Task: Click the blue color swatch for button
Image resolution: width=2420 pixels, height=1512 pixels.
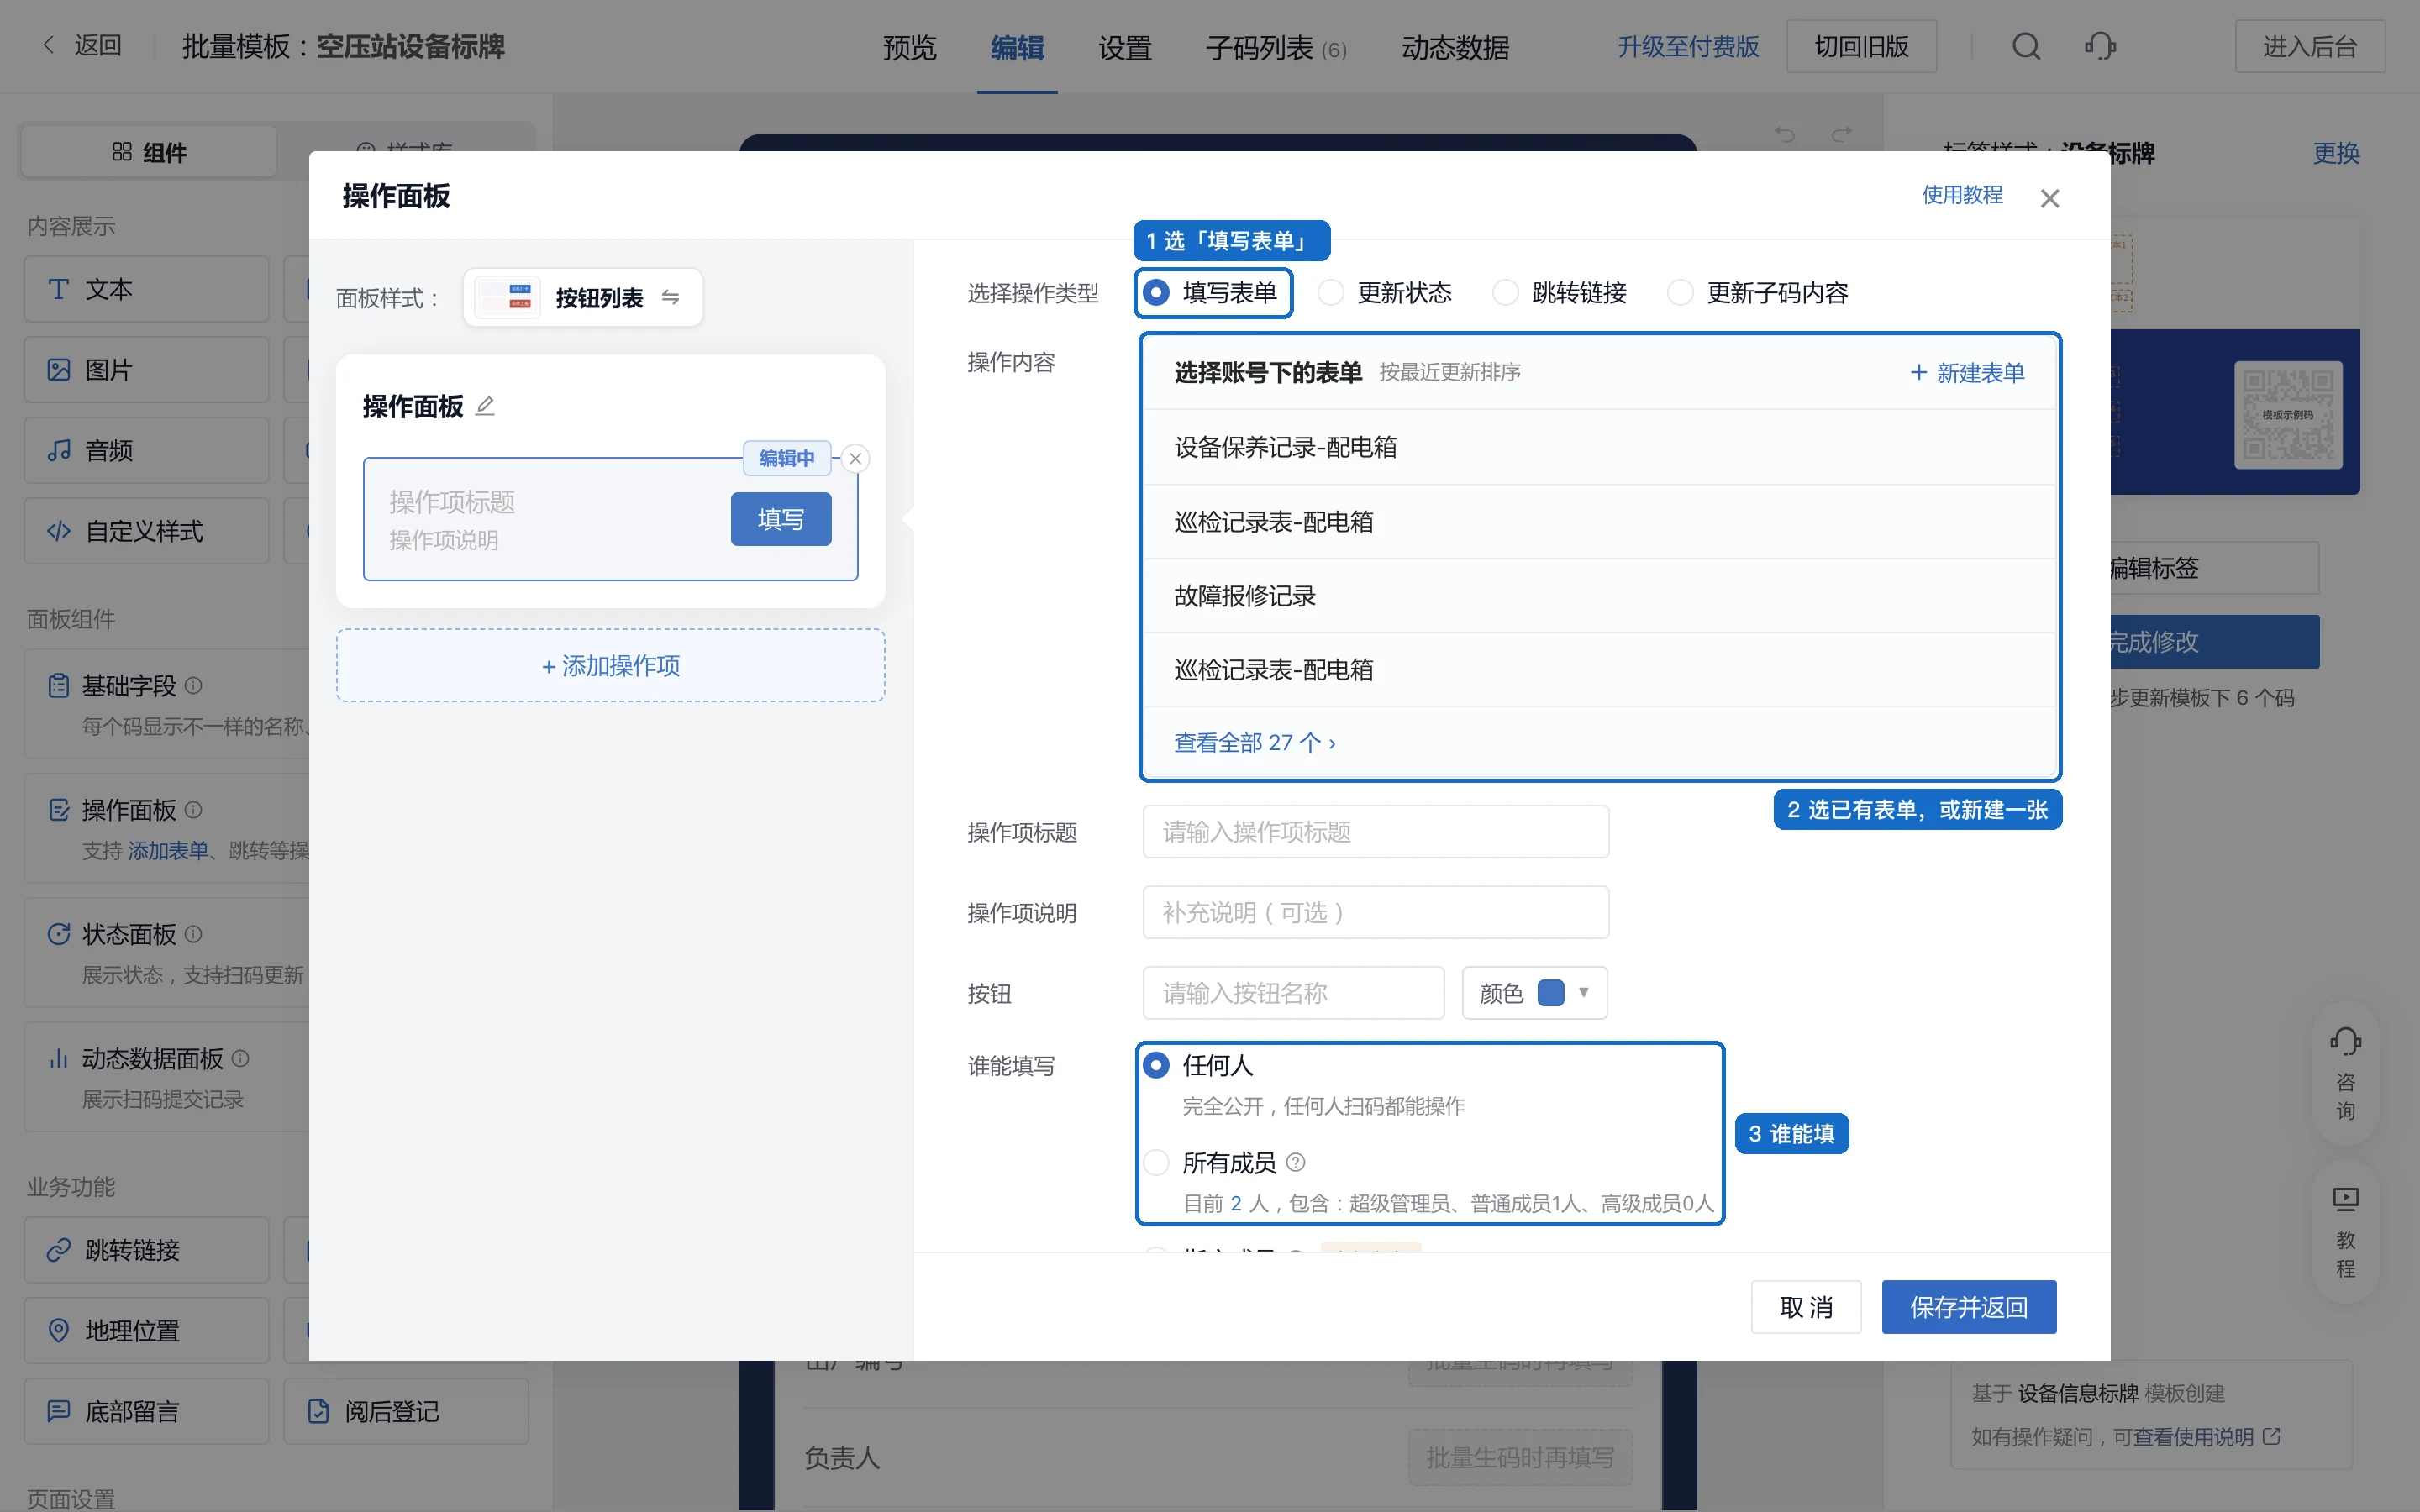Action: click(x=1551, y=993)
